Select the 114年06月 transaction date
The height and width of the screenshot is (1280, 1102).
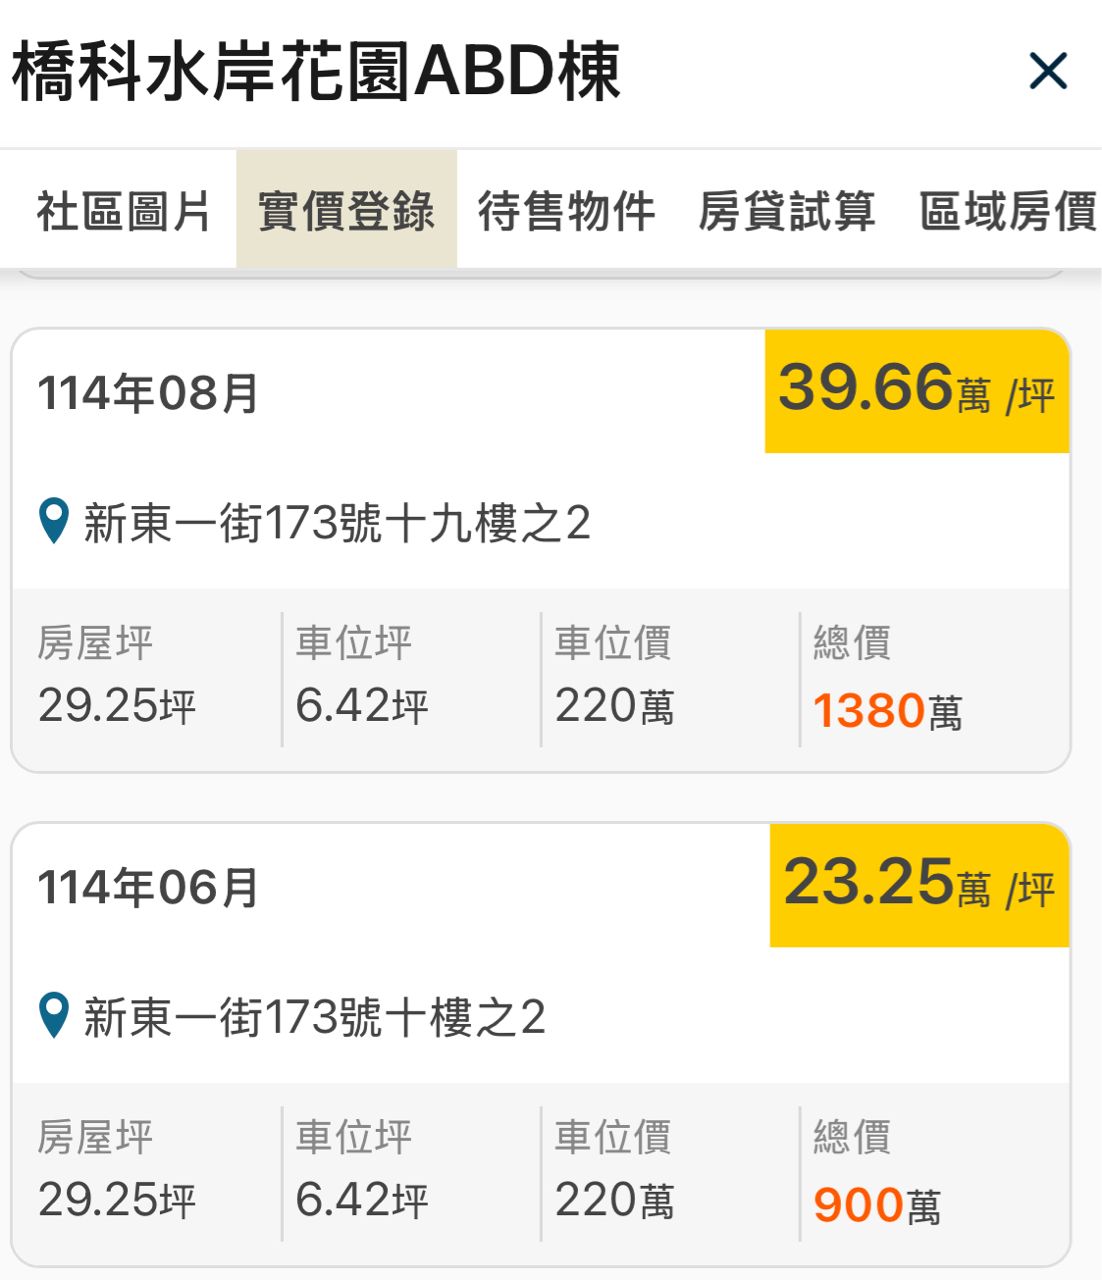tap(148, 887)
